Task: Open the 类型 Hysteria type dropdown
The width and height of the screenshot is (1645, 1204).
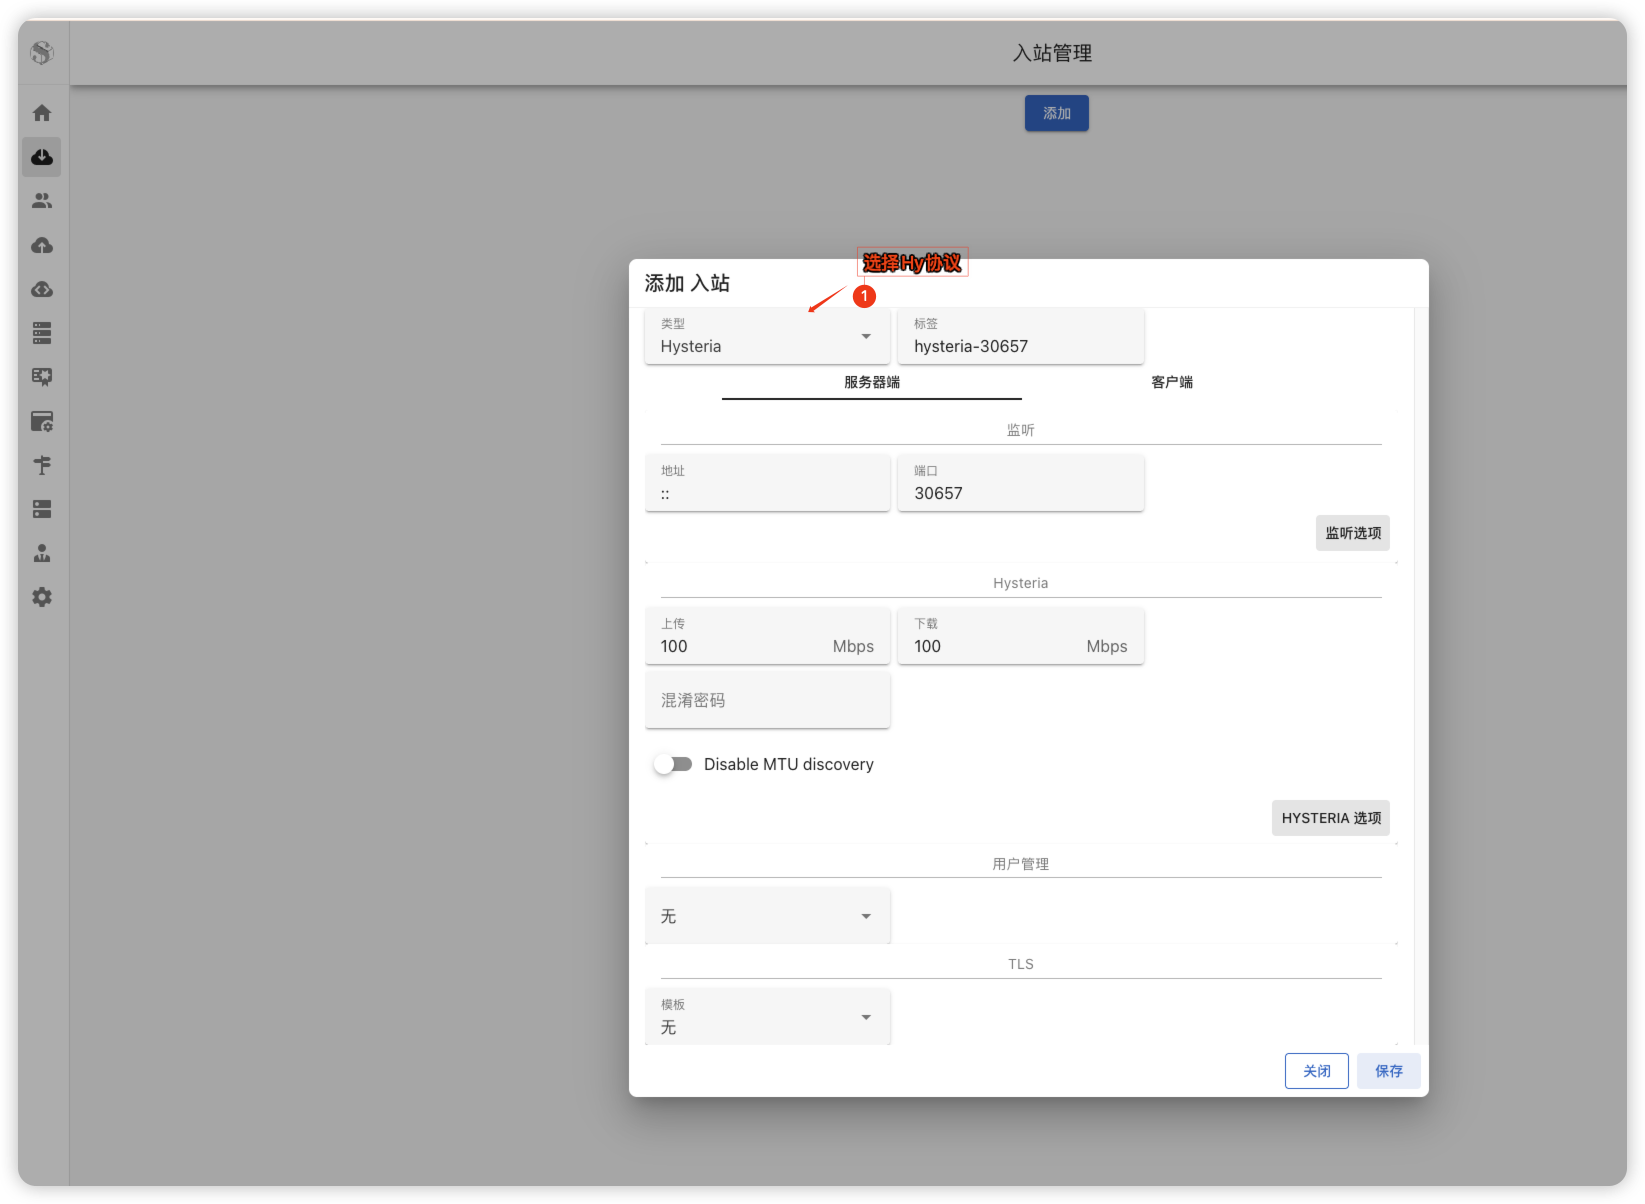Action: pos(767,337)
